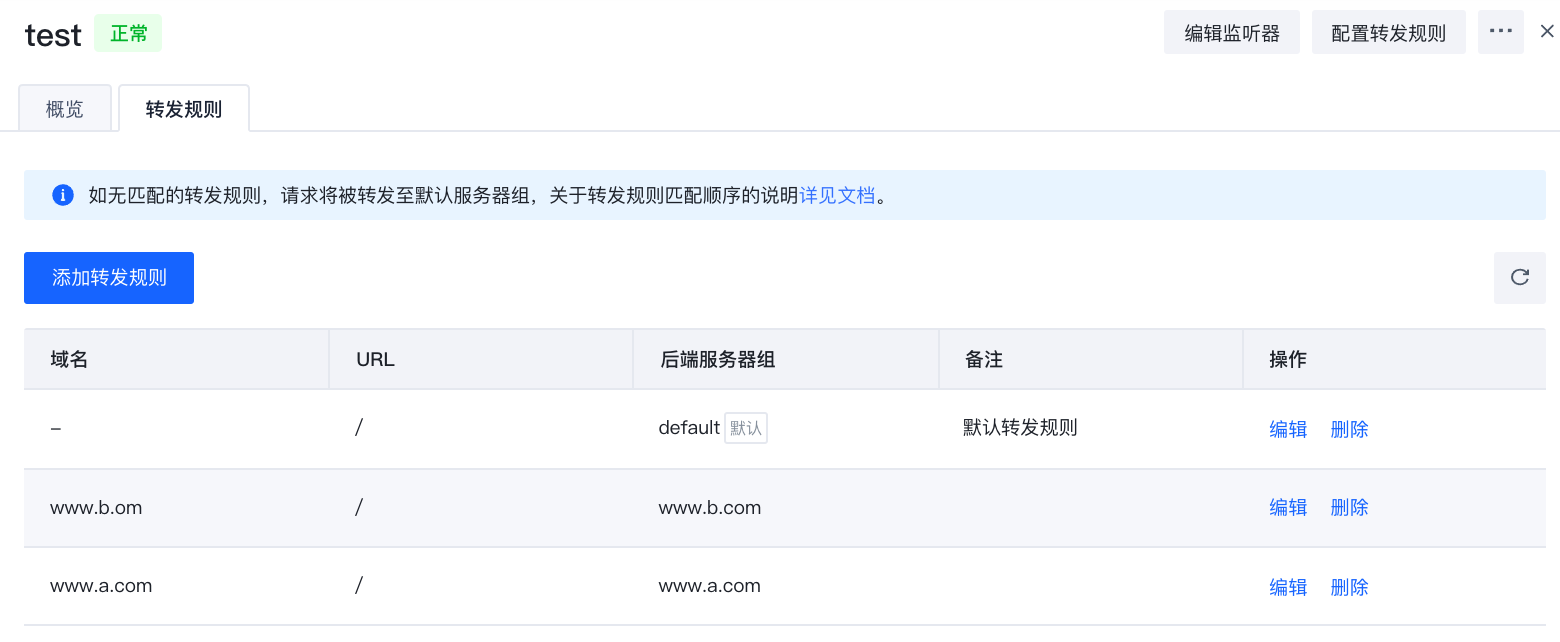This screenshot has height=642, width=1560.
Task: Open the three-dots more actions menu
Action: point(1500,32)
